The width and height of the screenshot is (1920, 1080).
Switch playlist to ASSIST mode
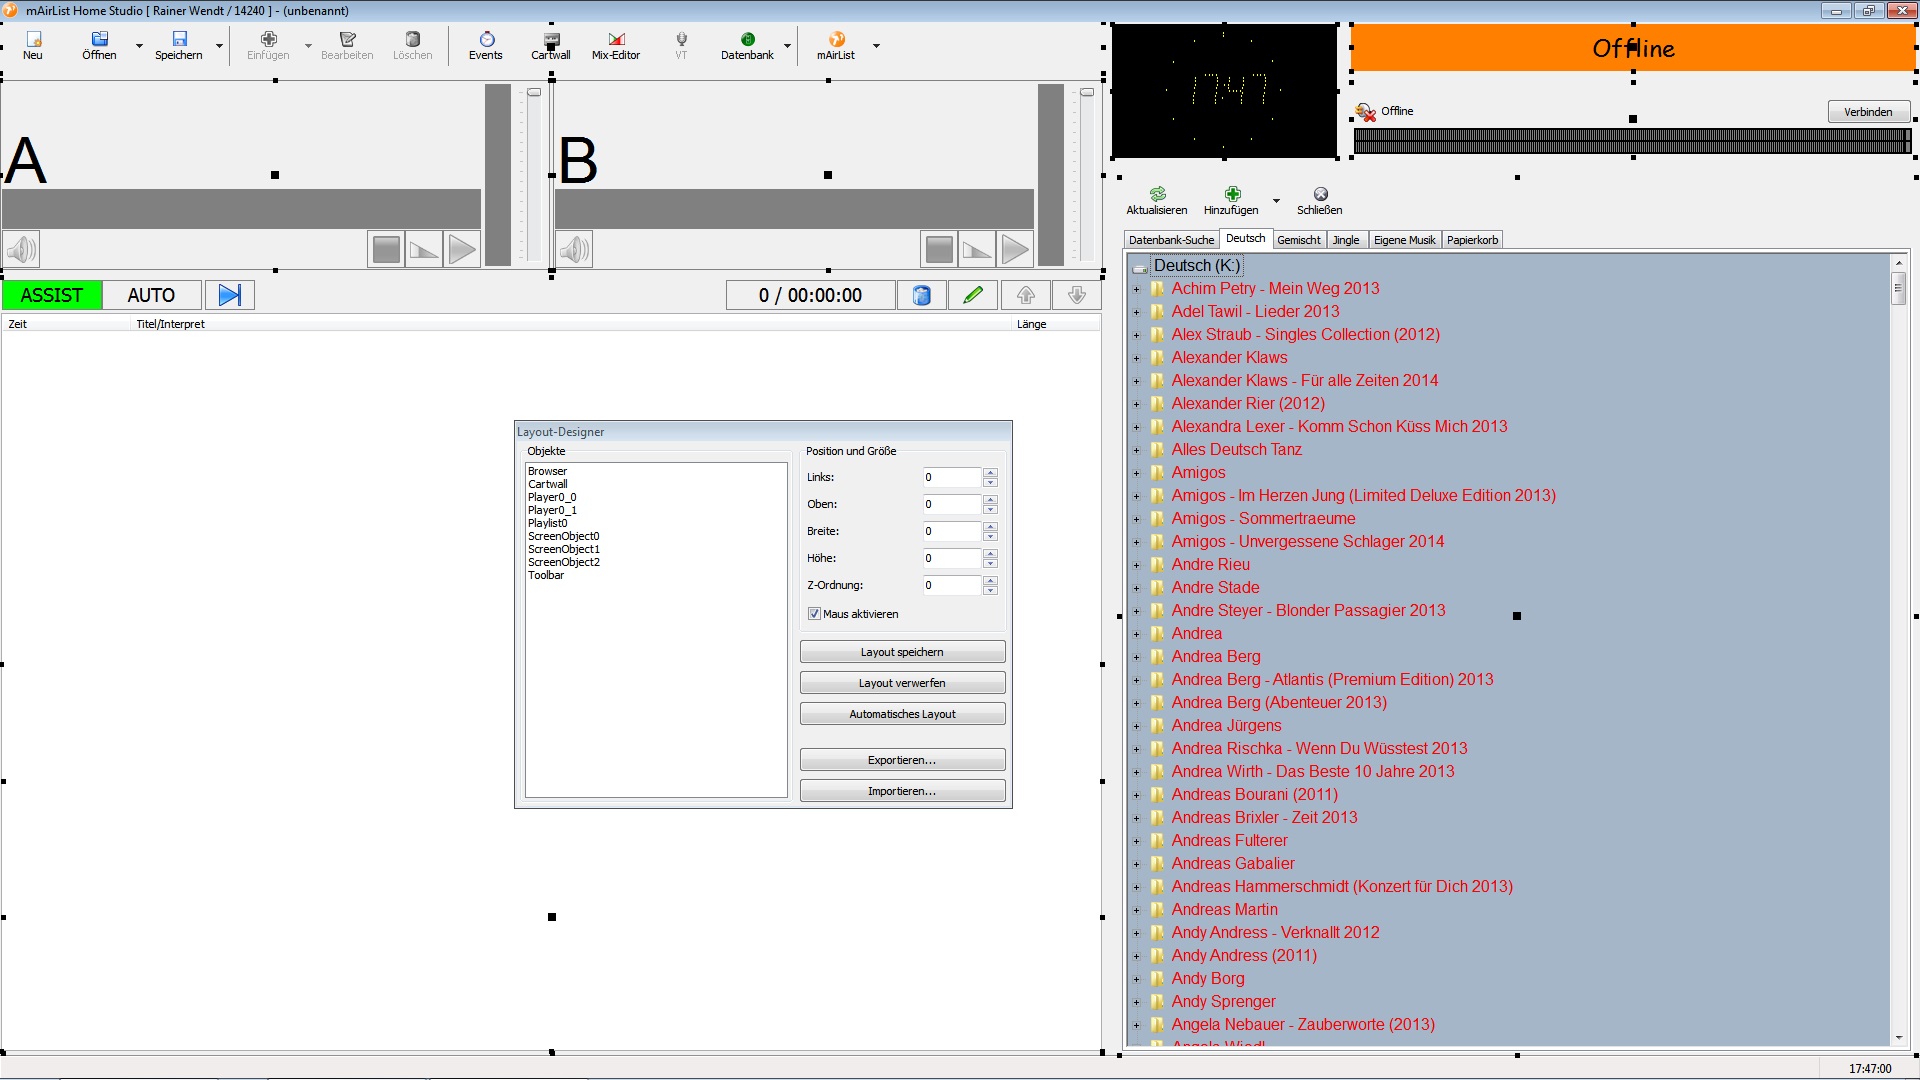coord(52,295)
